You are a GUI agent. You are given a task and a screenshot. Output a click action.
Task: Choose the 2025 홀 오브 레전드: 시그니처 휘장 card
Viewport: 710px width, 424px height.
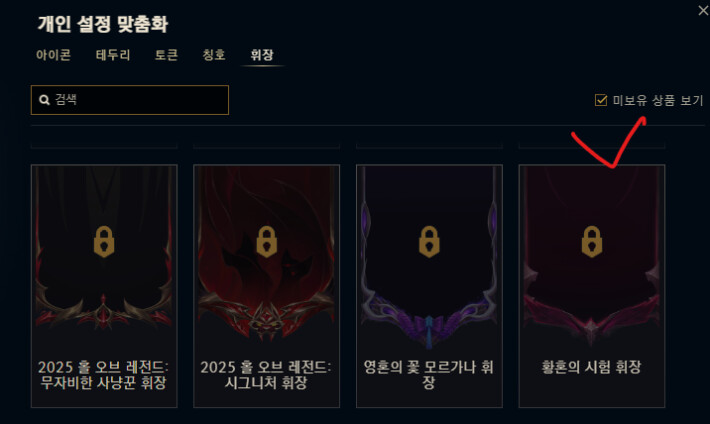click(x=267, y=286)
